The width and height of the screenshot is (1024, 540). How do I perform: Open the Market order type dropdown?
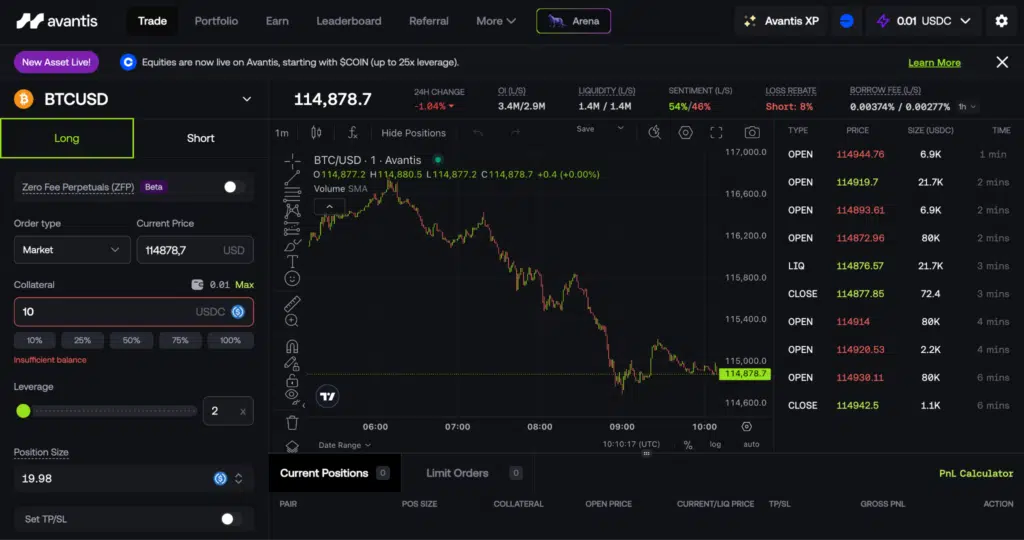(x=72, y=250)
